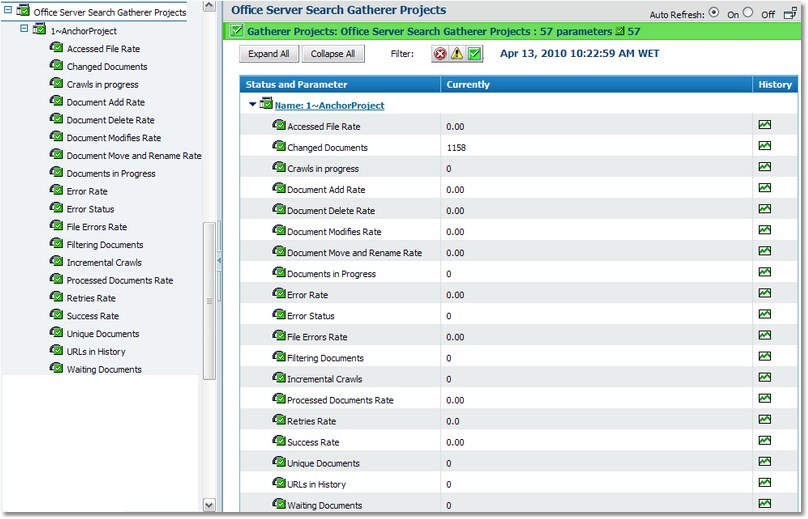Select Error Status in left tree
Image resolution: width=808 pixels, height=519 pixels.
pos(90,209)
